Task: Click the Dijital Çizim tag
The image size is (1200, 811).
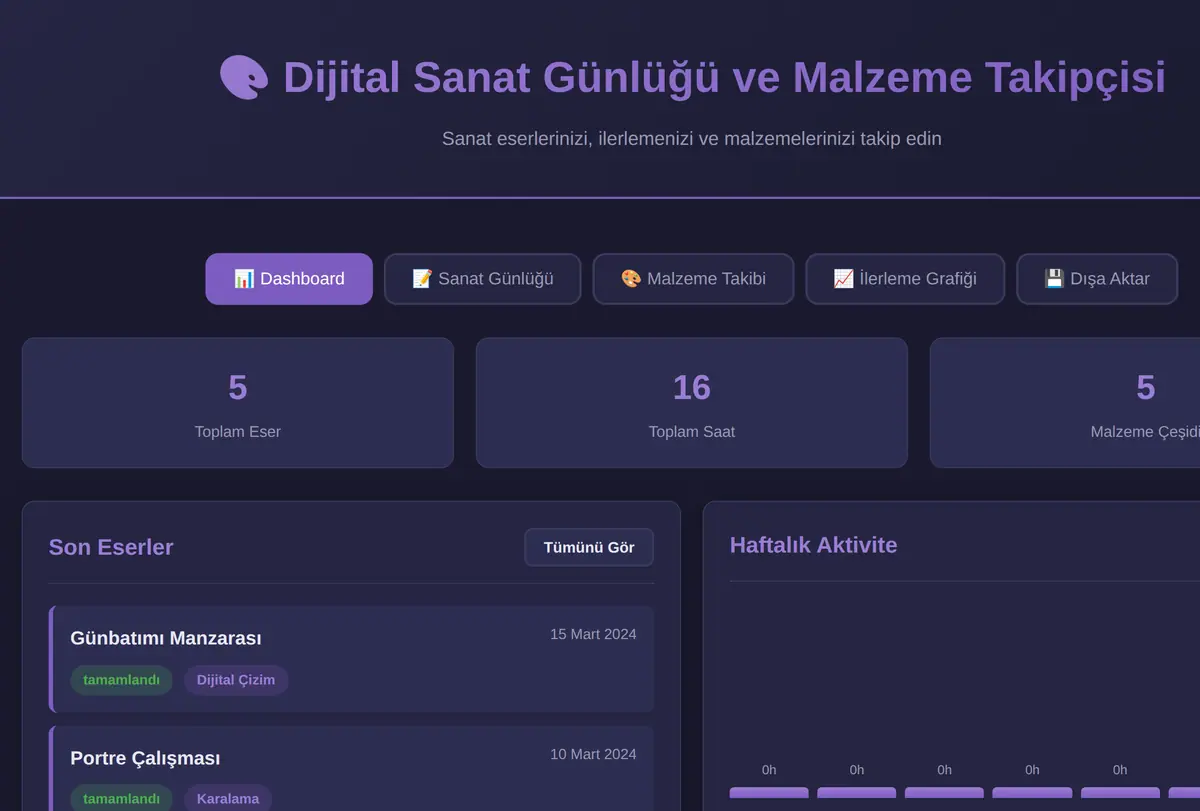Action: click(x=236, y=680)
